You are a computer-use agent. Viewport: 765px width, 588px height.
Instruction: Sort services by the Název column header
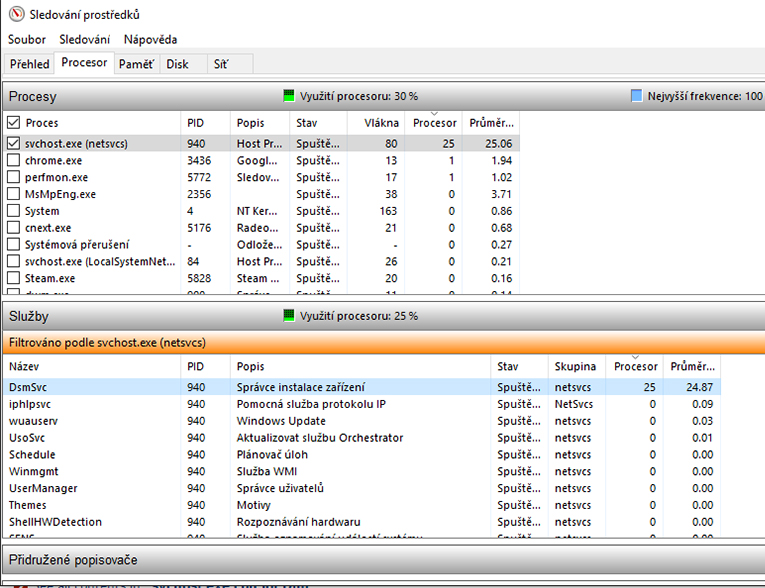click(x=24, y=367)
